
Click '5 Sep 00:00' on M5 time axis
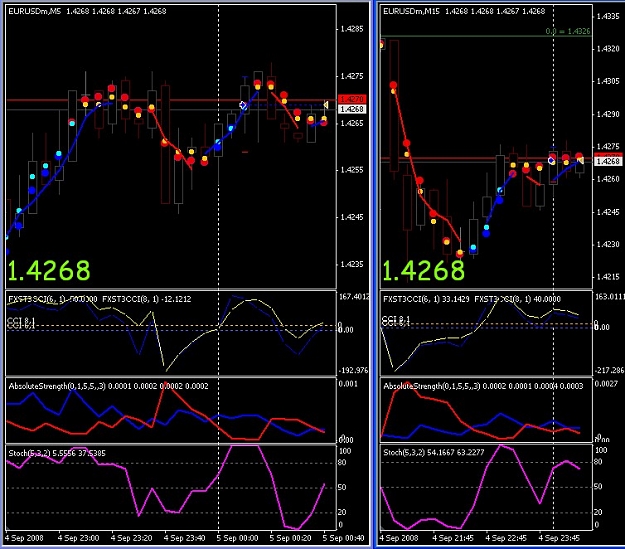[238, 538]
